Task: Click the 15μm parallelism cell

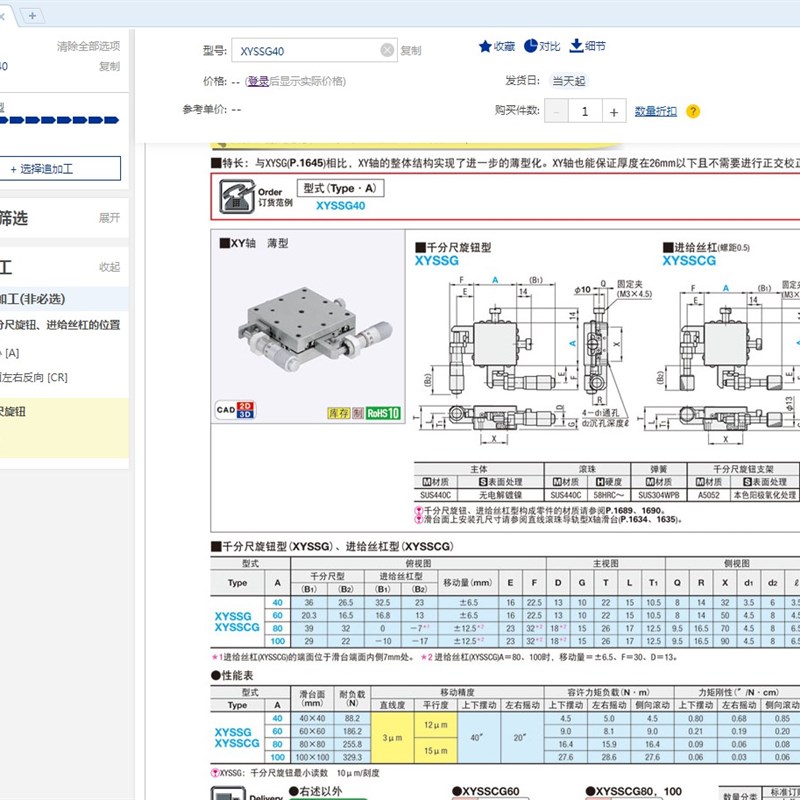Action: [x=436, y=751]
